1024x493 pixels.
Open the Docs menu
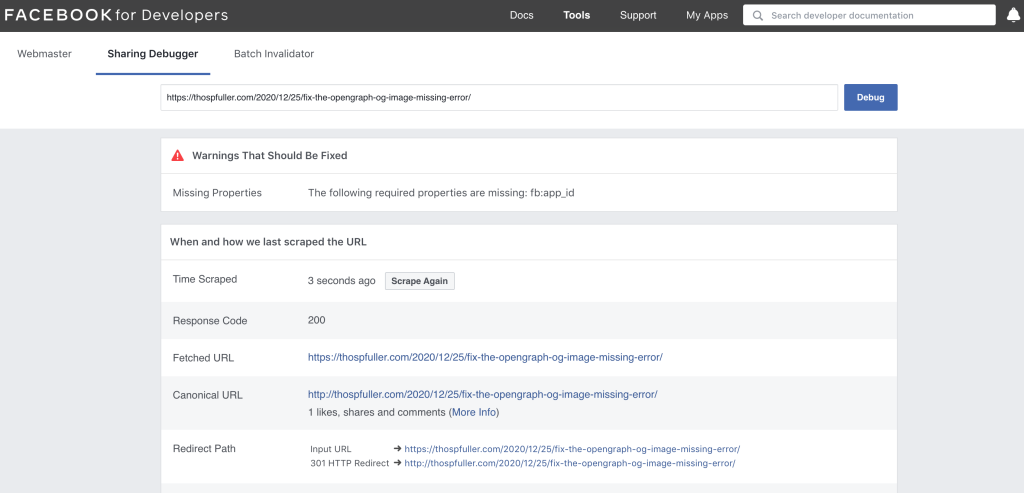coord(521,15)
